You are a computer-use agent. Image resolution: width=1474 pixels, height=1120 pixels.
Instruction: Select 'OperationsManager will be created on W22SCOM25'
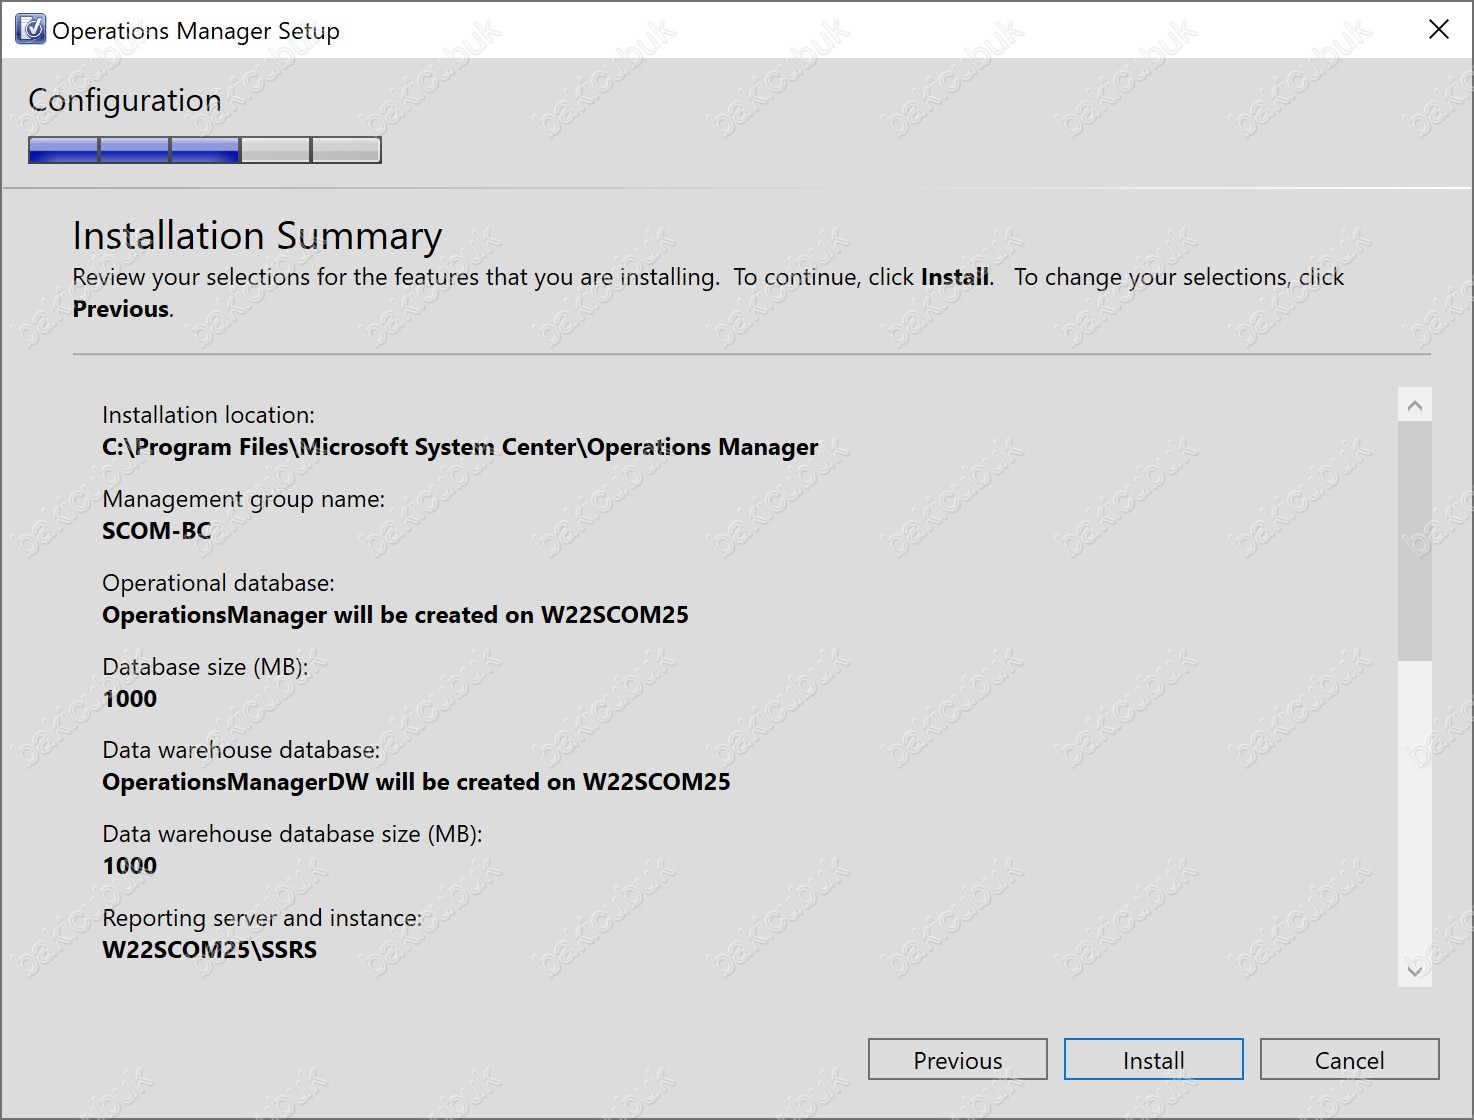(395, 615)
